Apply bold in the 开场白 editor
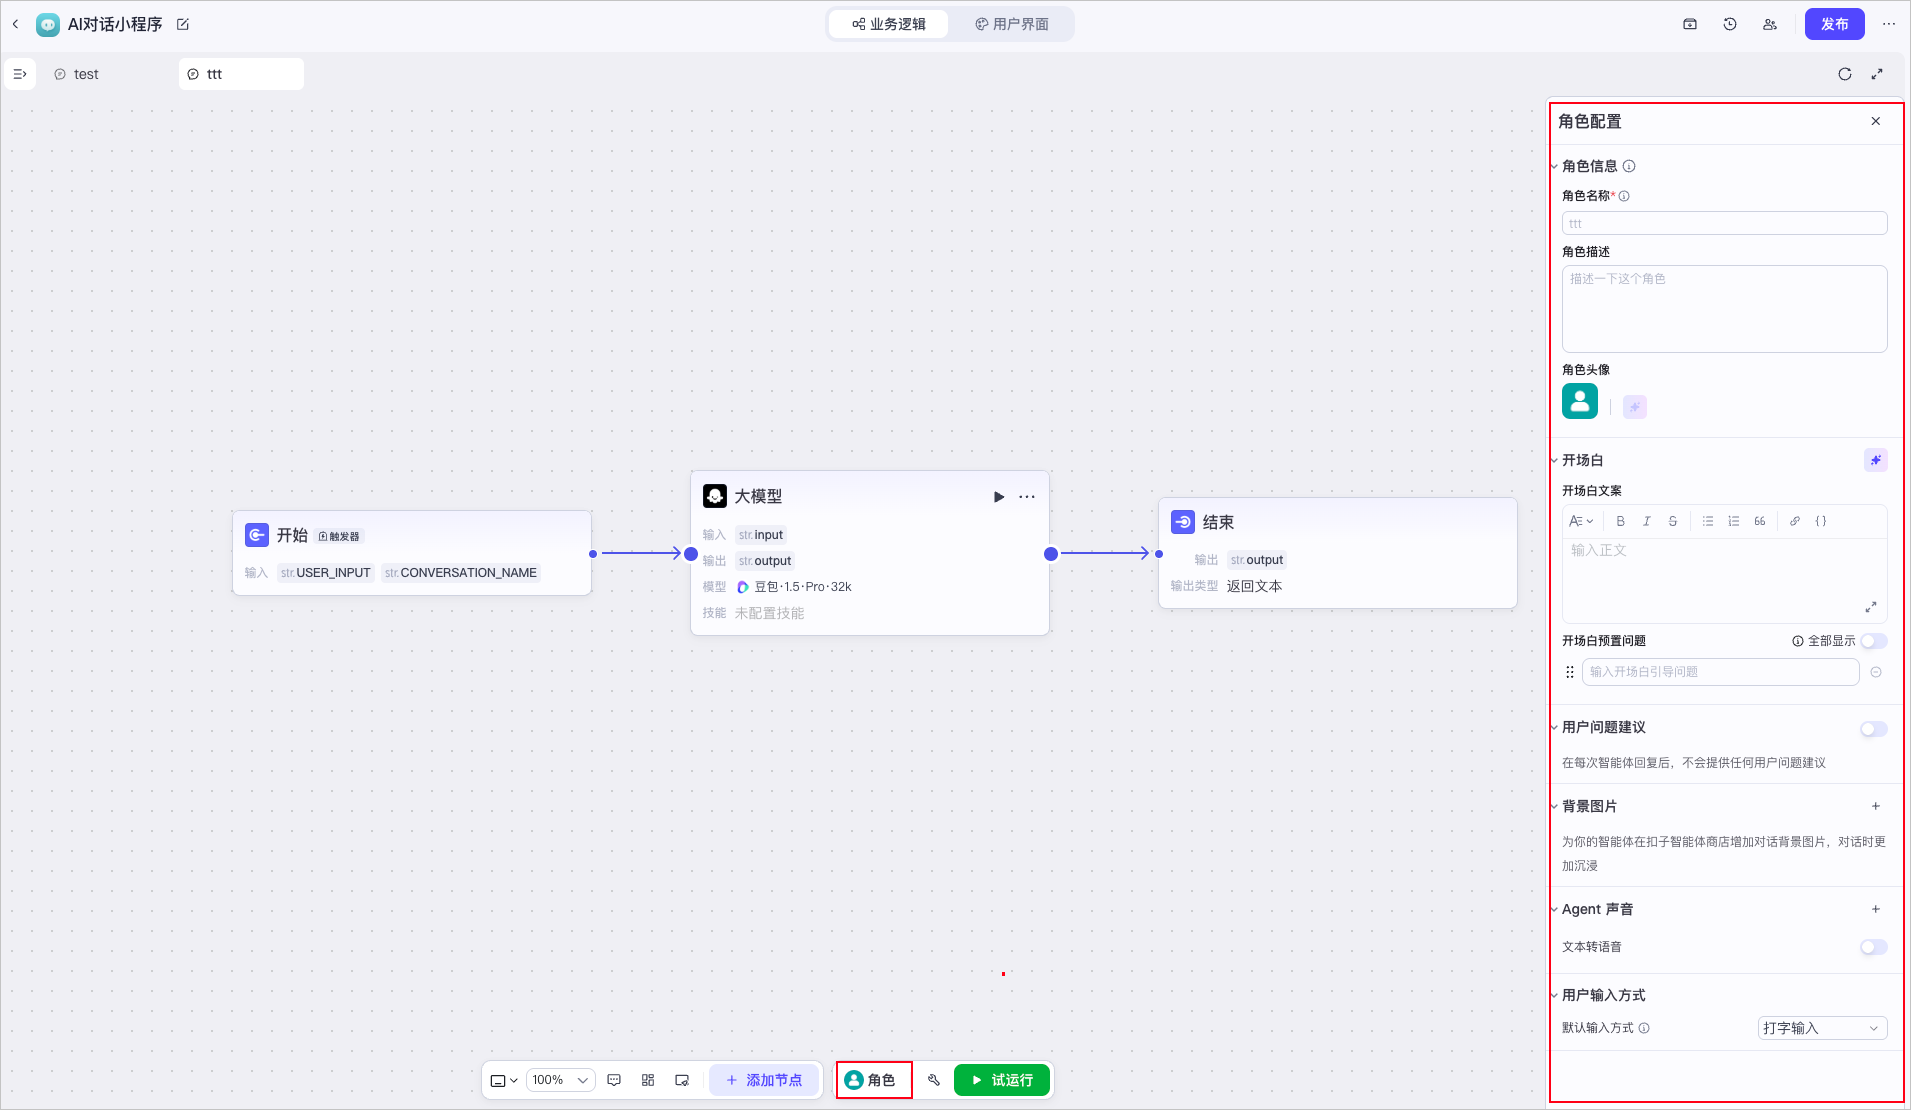1911x1110 pixels. tap(1620, 521)
